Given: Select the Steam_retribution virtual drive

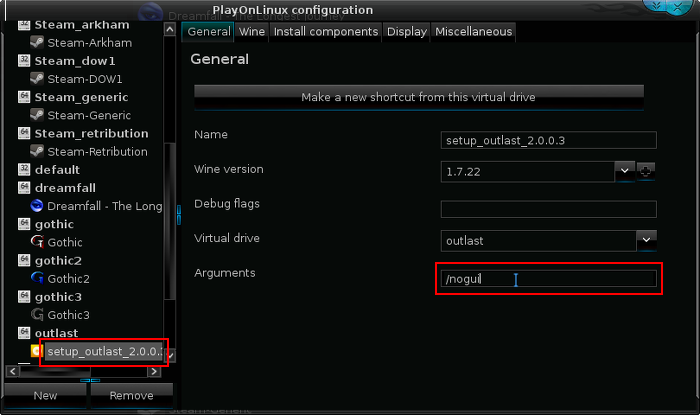Looking at the screenshot, I should tap(92, 133).
